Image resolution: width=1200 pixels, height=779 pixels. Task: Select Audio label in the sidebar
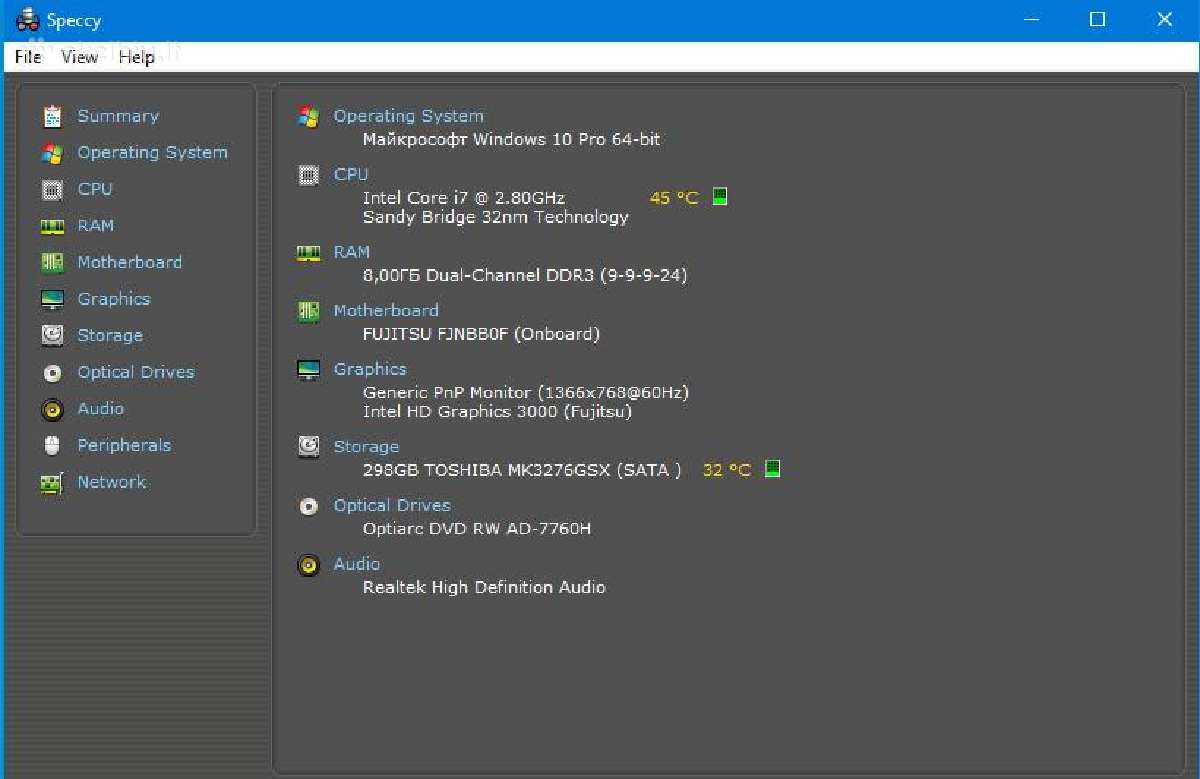tap(101, 409)
